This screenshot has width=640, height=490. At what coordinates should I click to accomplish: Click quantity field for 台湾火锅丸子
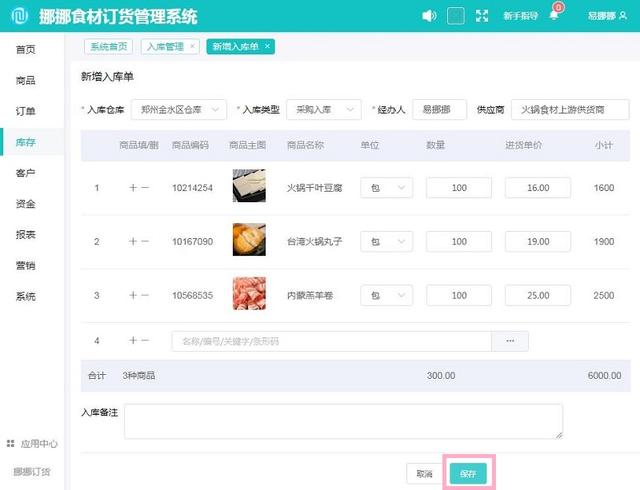point(459,242)
